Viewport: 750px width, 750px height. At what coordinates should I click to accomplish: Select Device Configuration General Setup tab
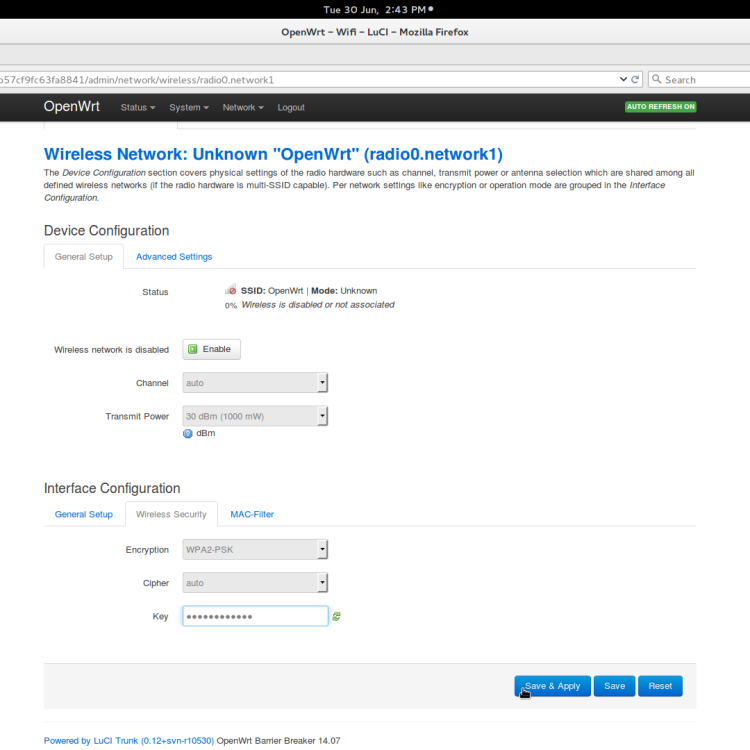(84, 257)
